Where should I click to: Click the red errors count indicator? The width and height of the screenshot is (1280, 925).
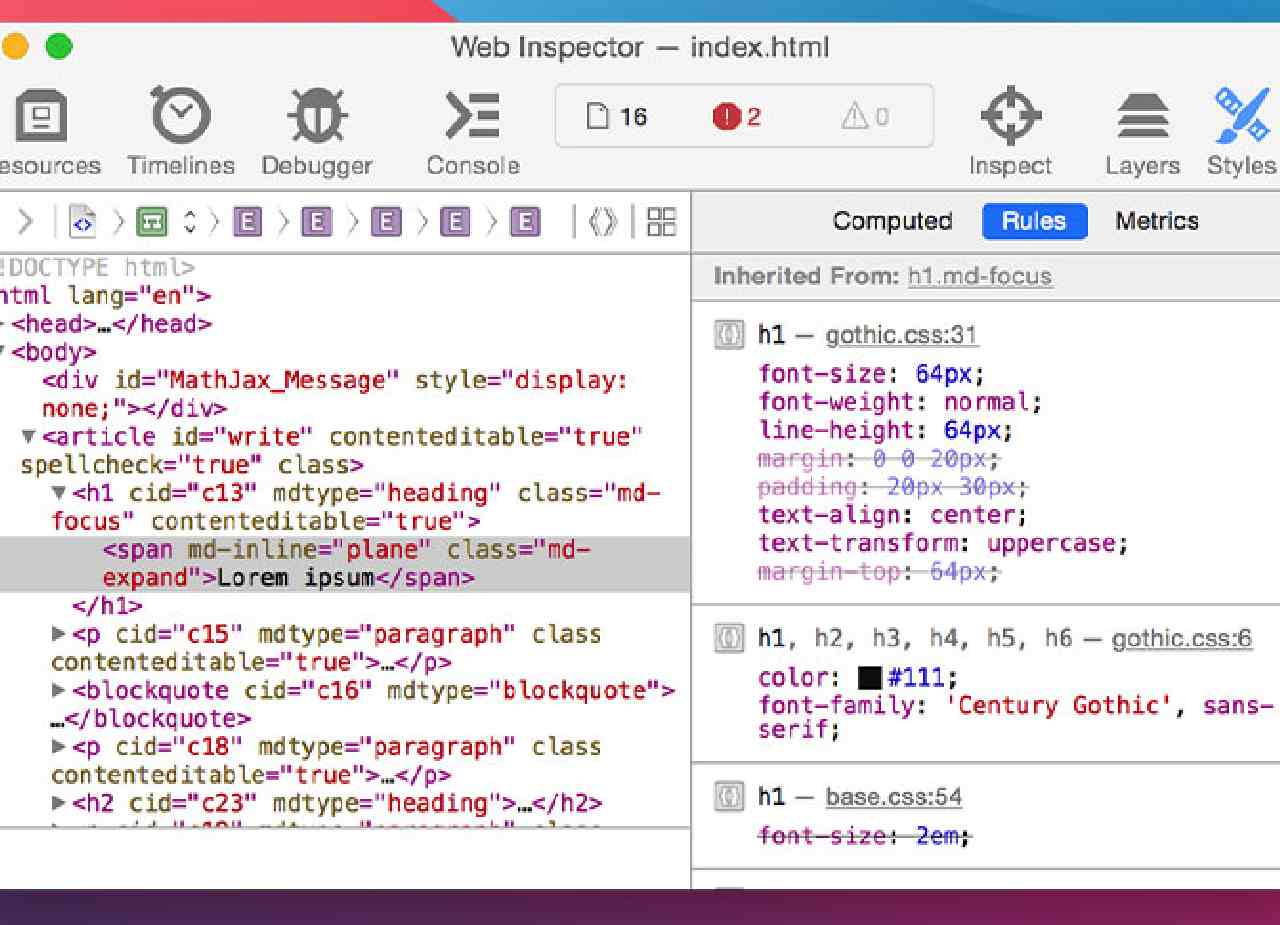(736, 117)
